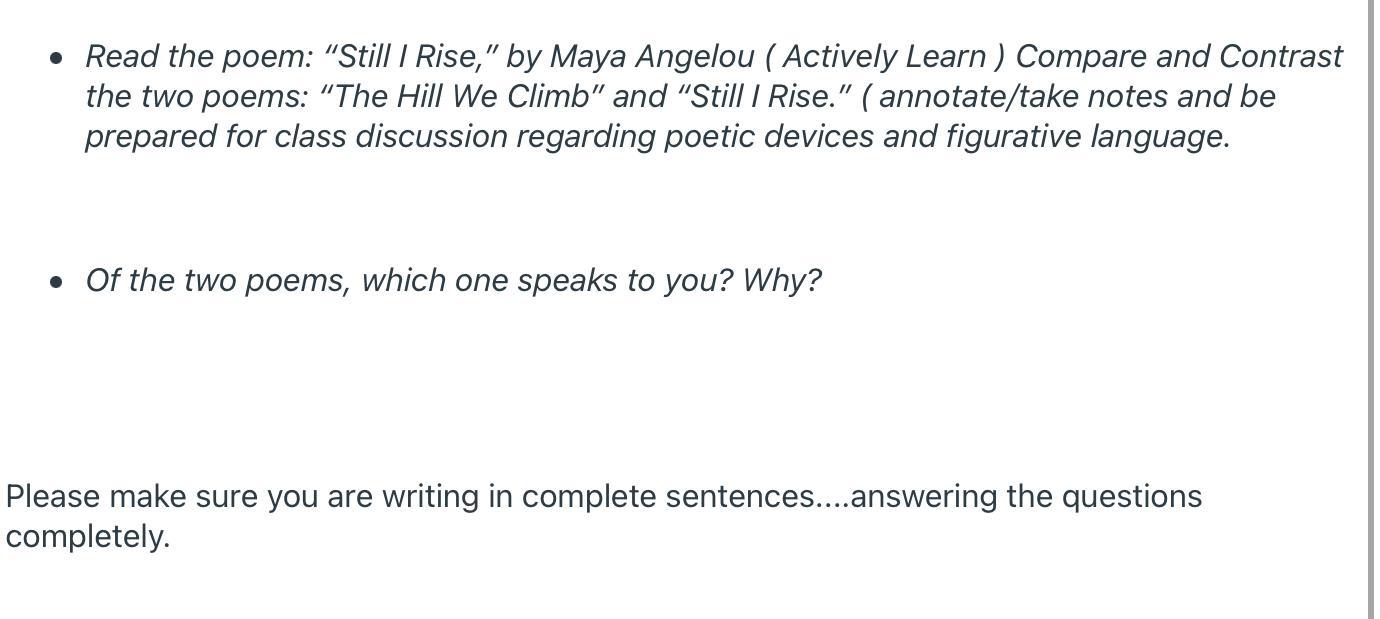Click the phrase "annotate/take notes"
The image size is (1380, 619).
point(1022,97)
